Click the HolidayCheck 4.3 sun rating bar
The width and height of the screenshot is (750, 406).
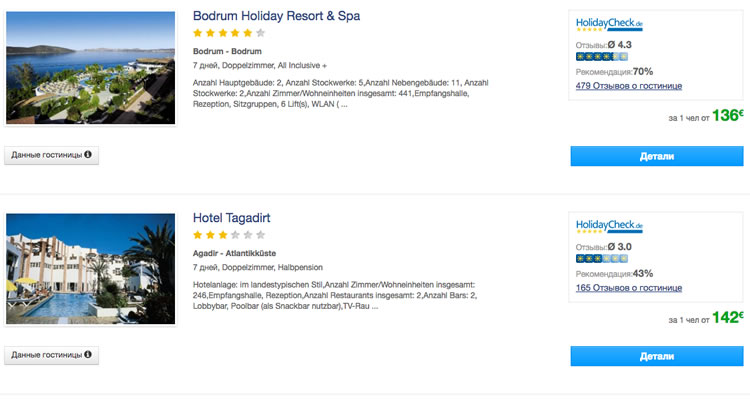602,57
